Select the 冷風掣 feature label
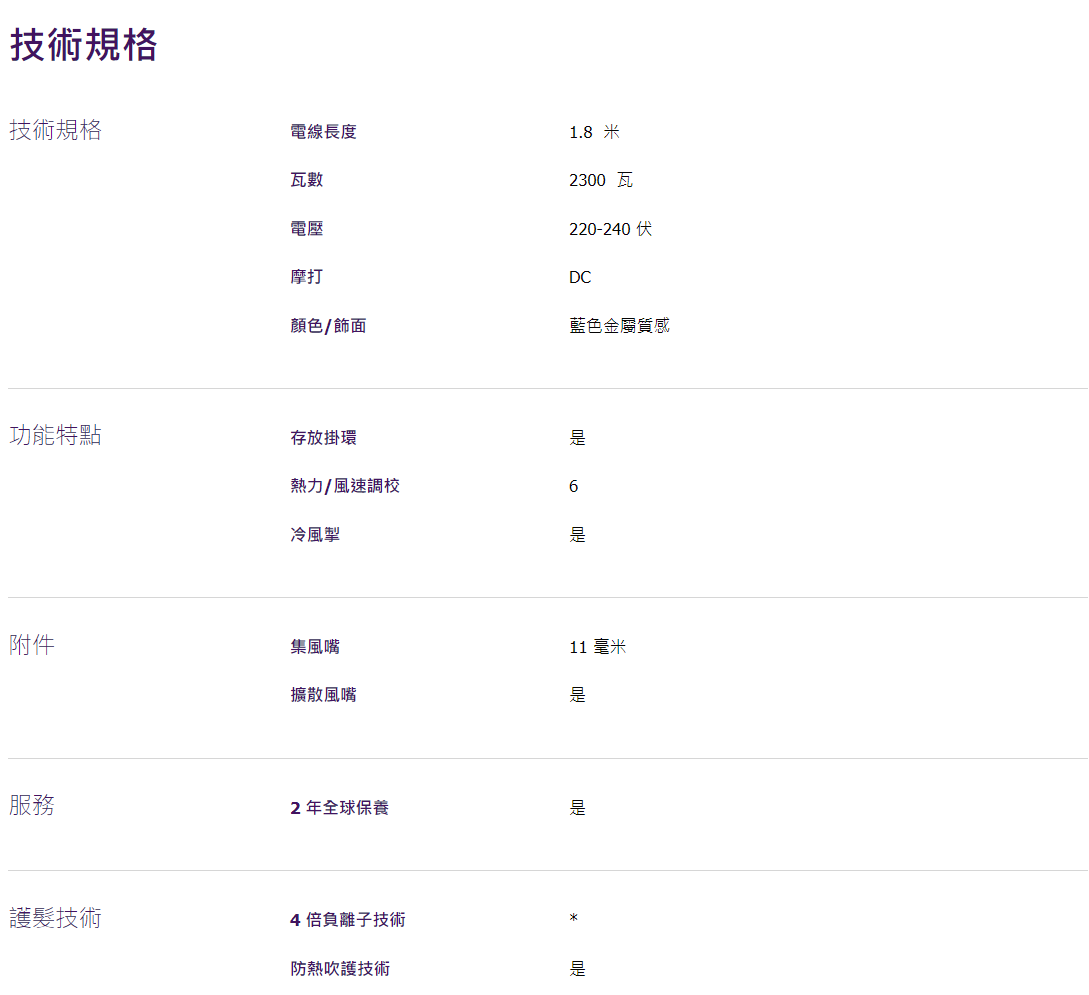The height and width of the screenshot is (995, 1089). coord(315,535)
